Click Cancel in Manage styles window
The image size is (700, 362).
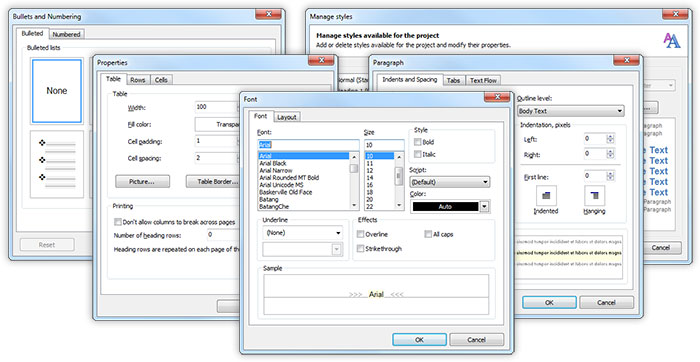tap(661, 248)
